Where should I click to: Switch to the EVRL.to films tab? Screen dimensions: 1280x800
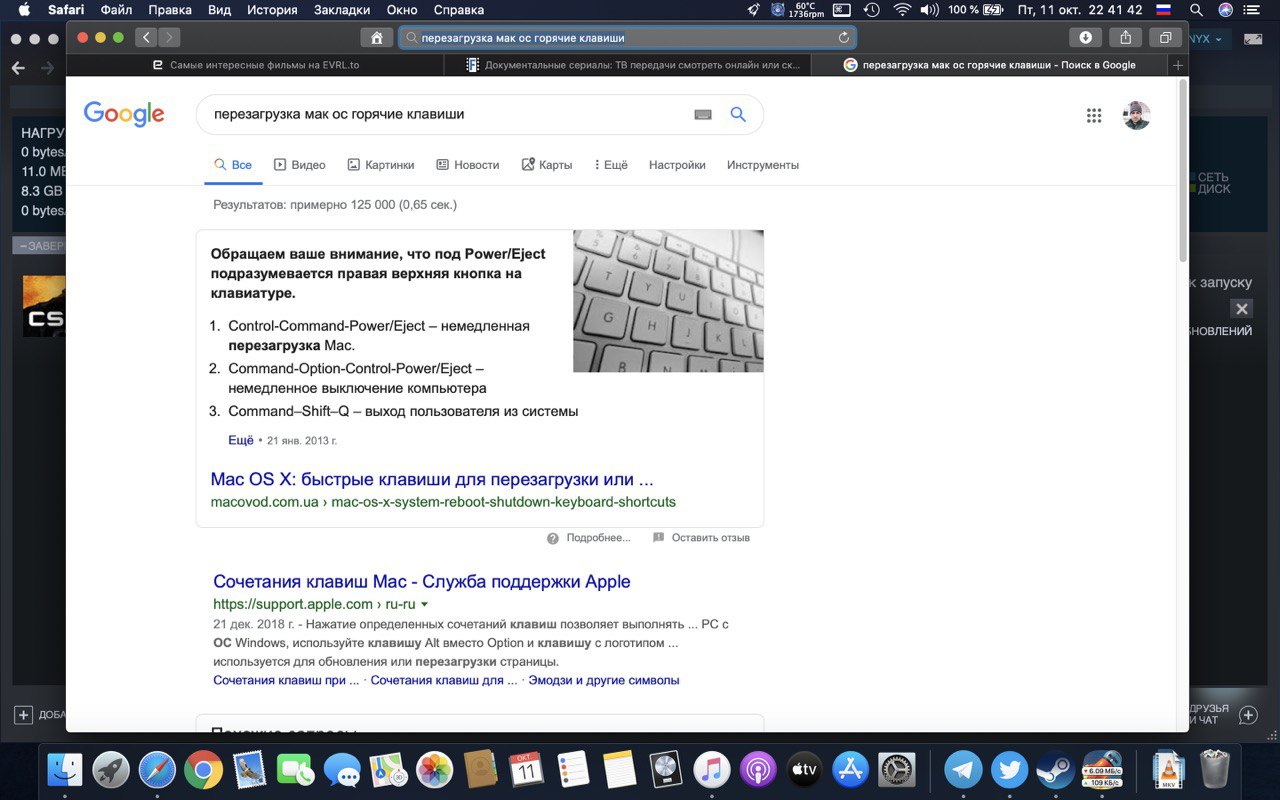[255, 65]
